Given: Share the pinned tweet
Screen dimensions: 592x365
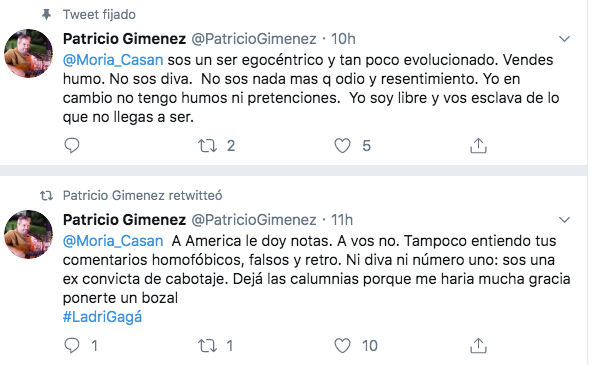Looking at the screenshot, I should 478,145.
